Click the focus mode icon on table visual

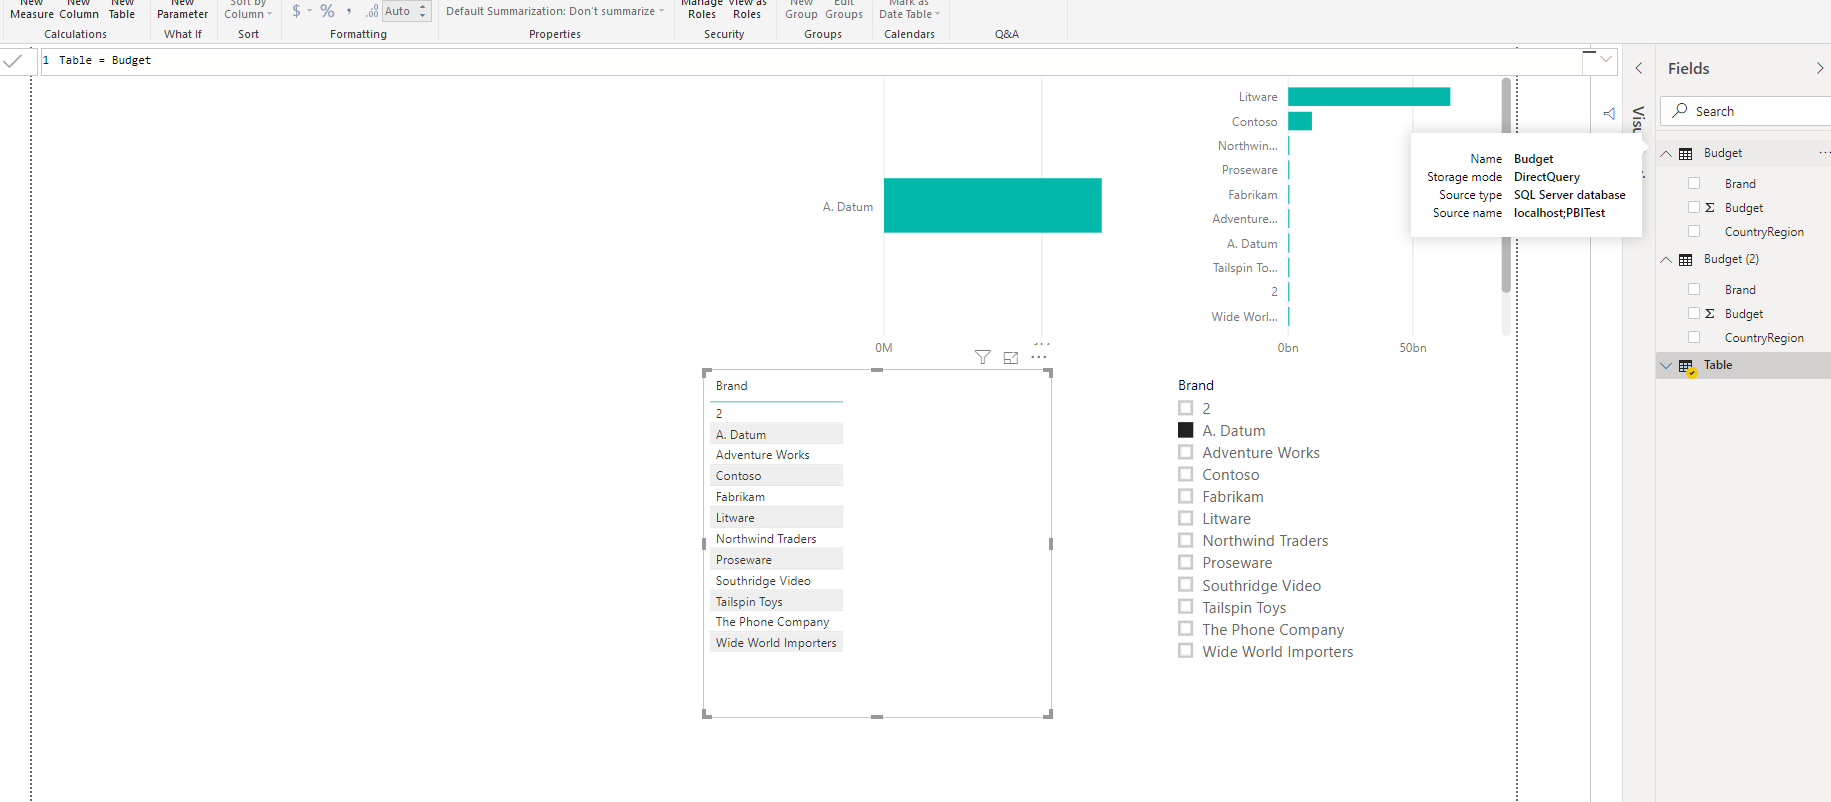(x=1011, y=357)
